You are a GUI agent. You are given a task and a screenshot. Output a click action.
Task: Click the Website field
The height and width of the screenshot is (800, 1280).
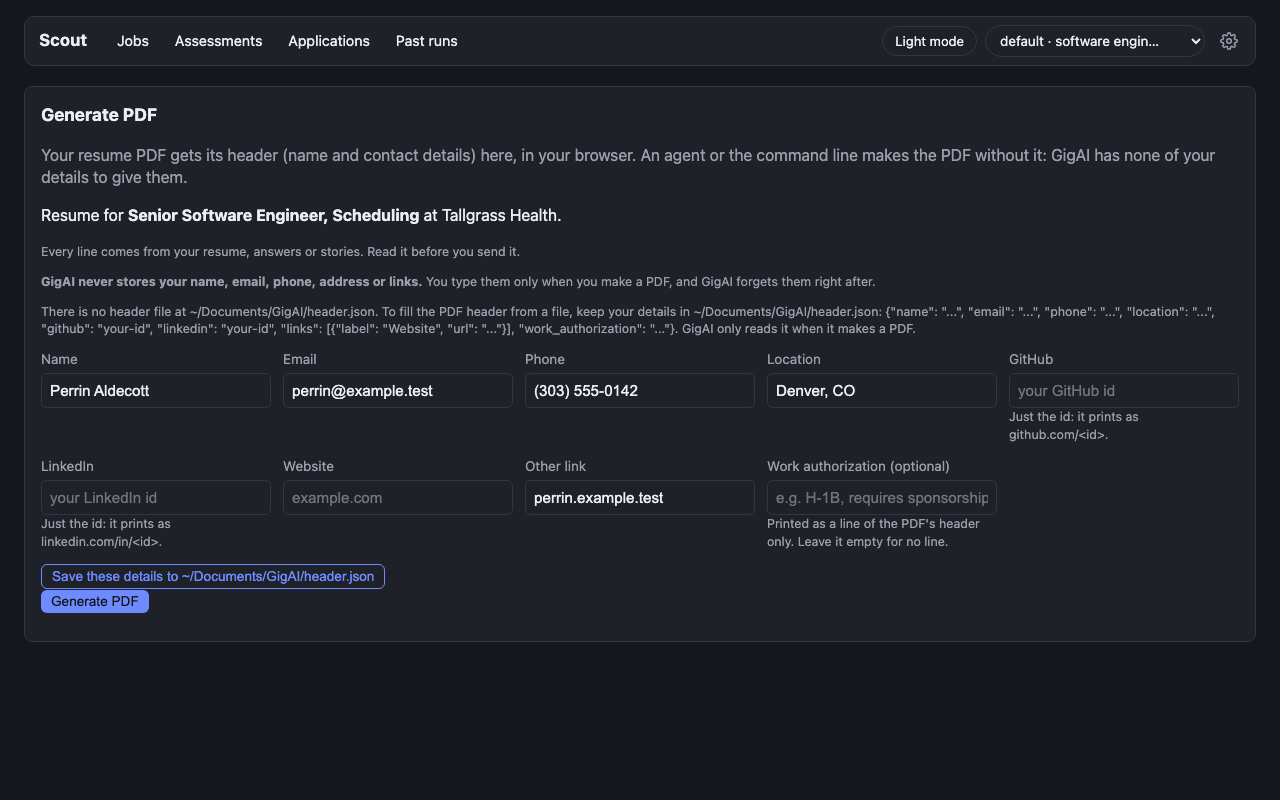(x=398, y=498)
